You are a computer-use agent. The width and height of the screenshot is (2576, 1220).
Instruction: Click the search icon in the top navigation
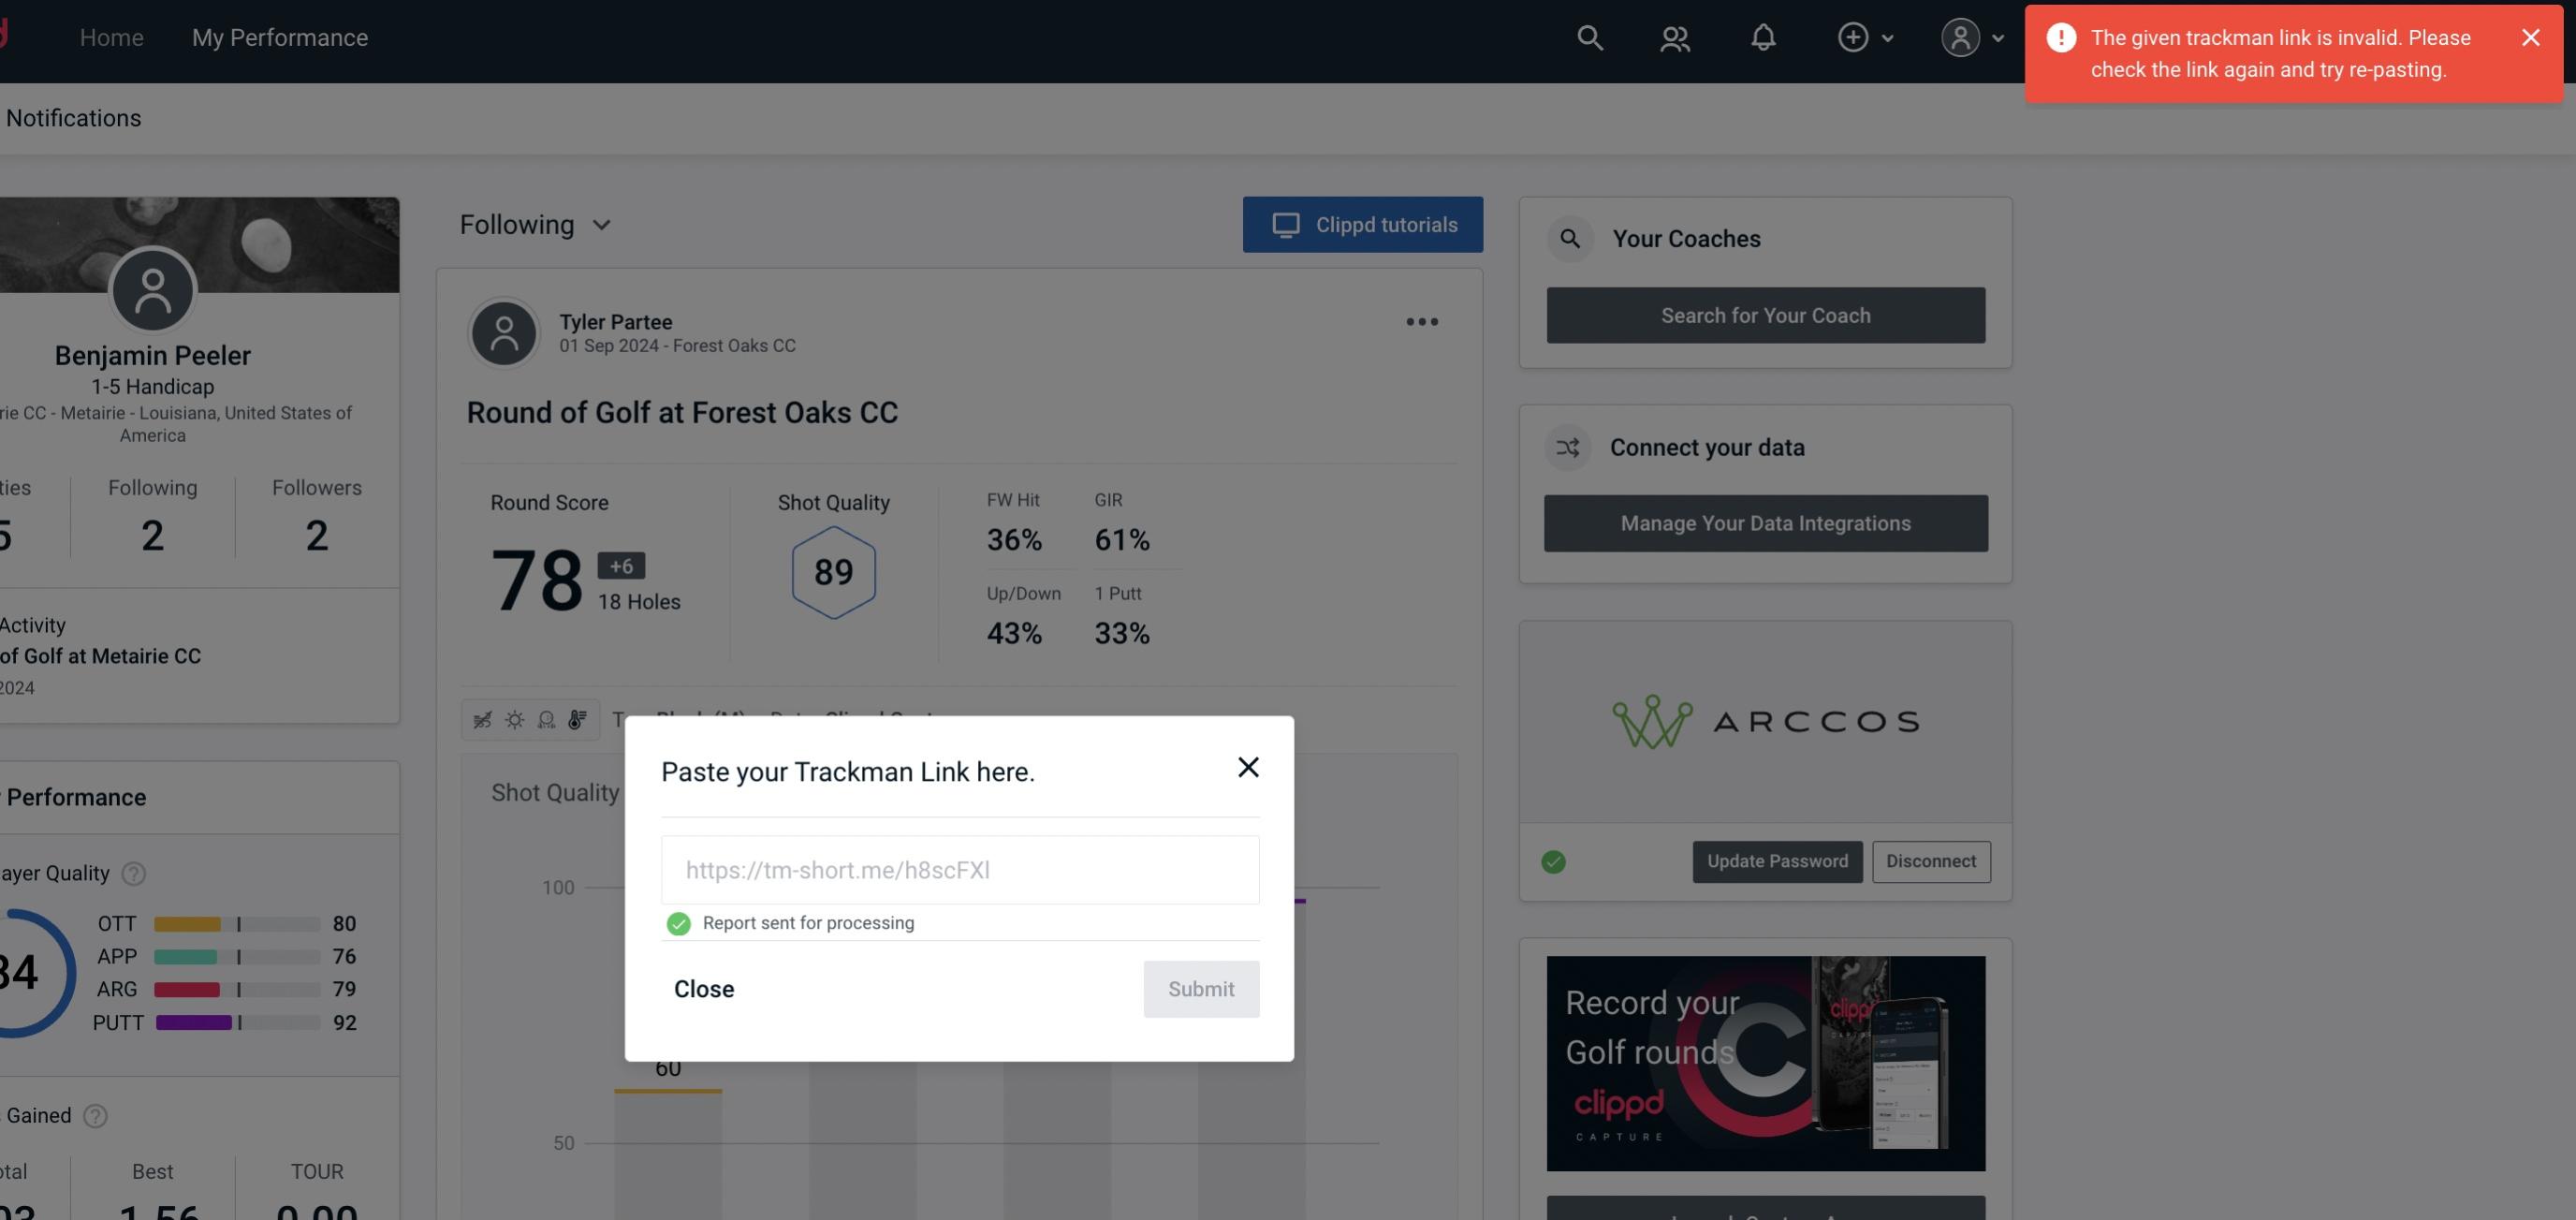[1588, 35]
